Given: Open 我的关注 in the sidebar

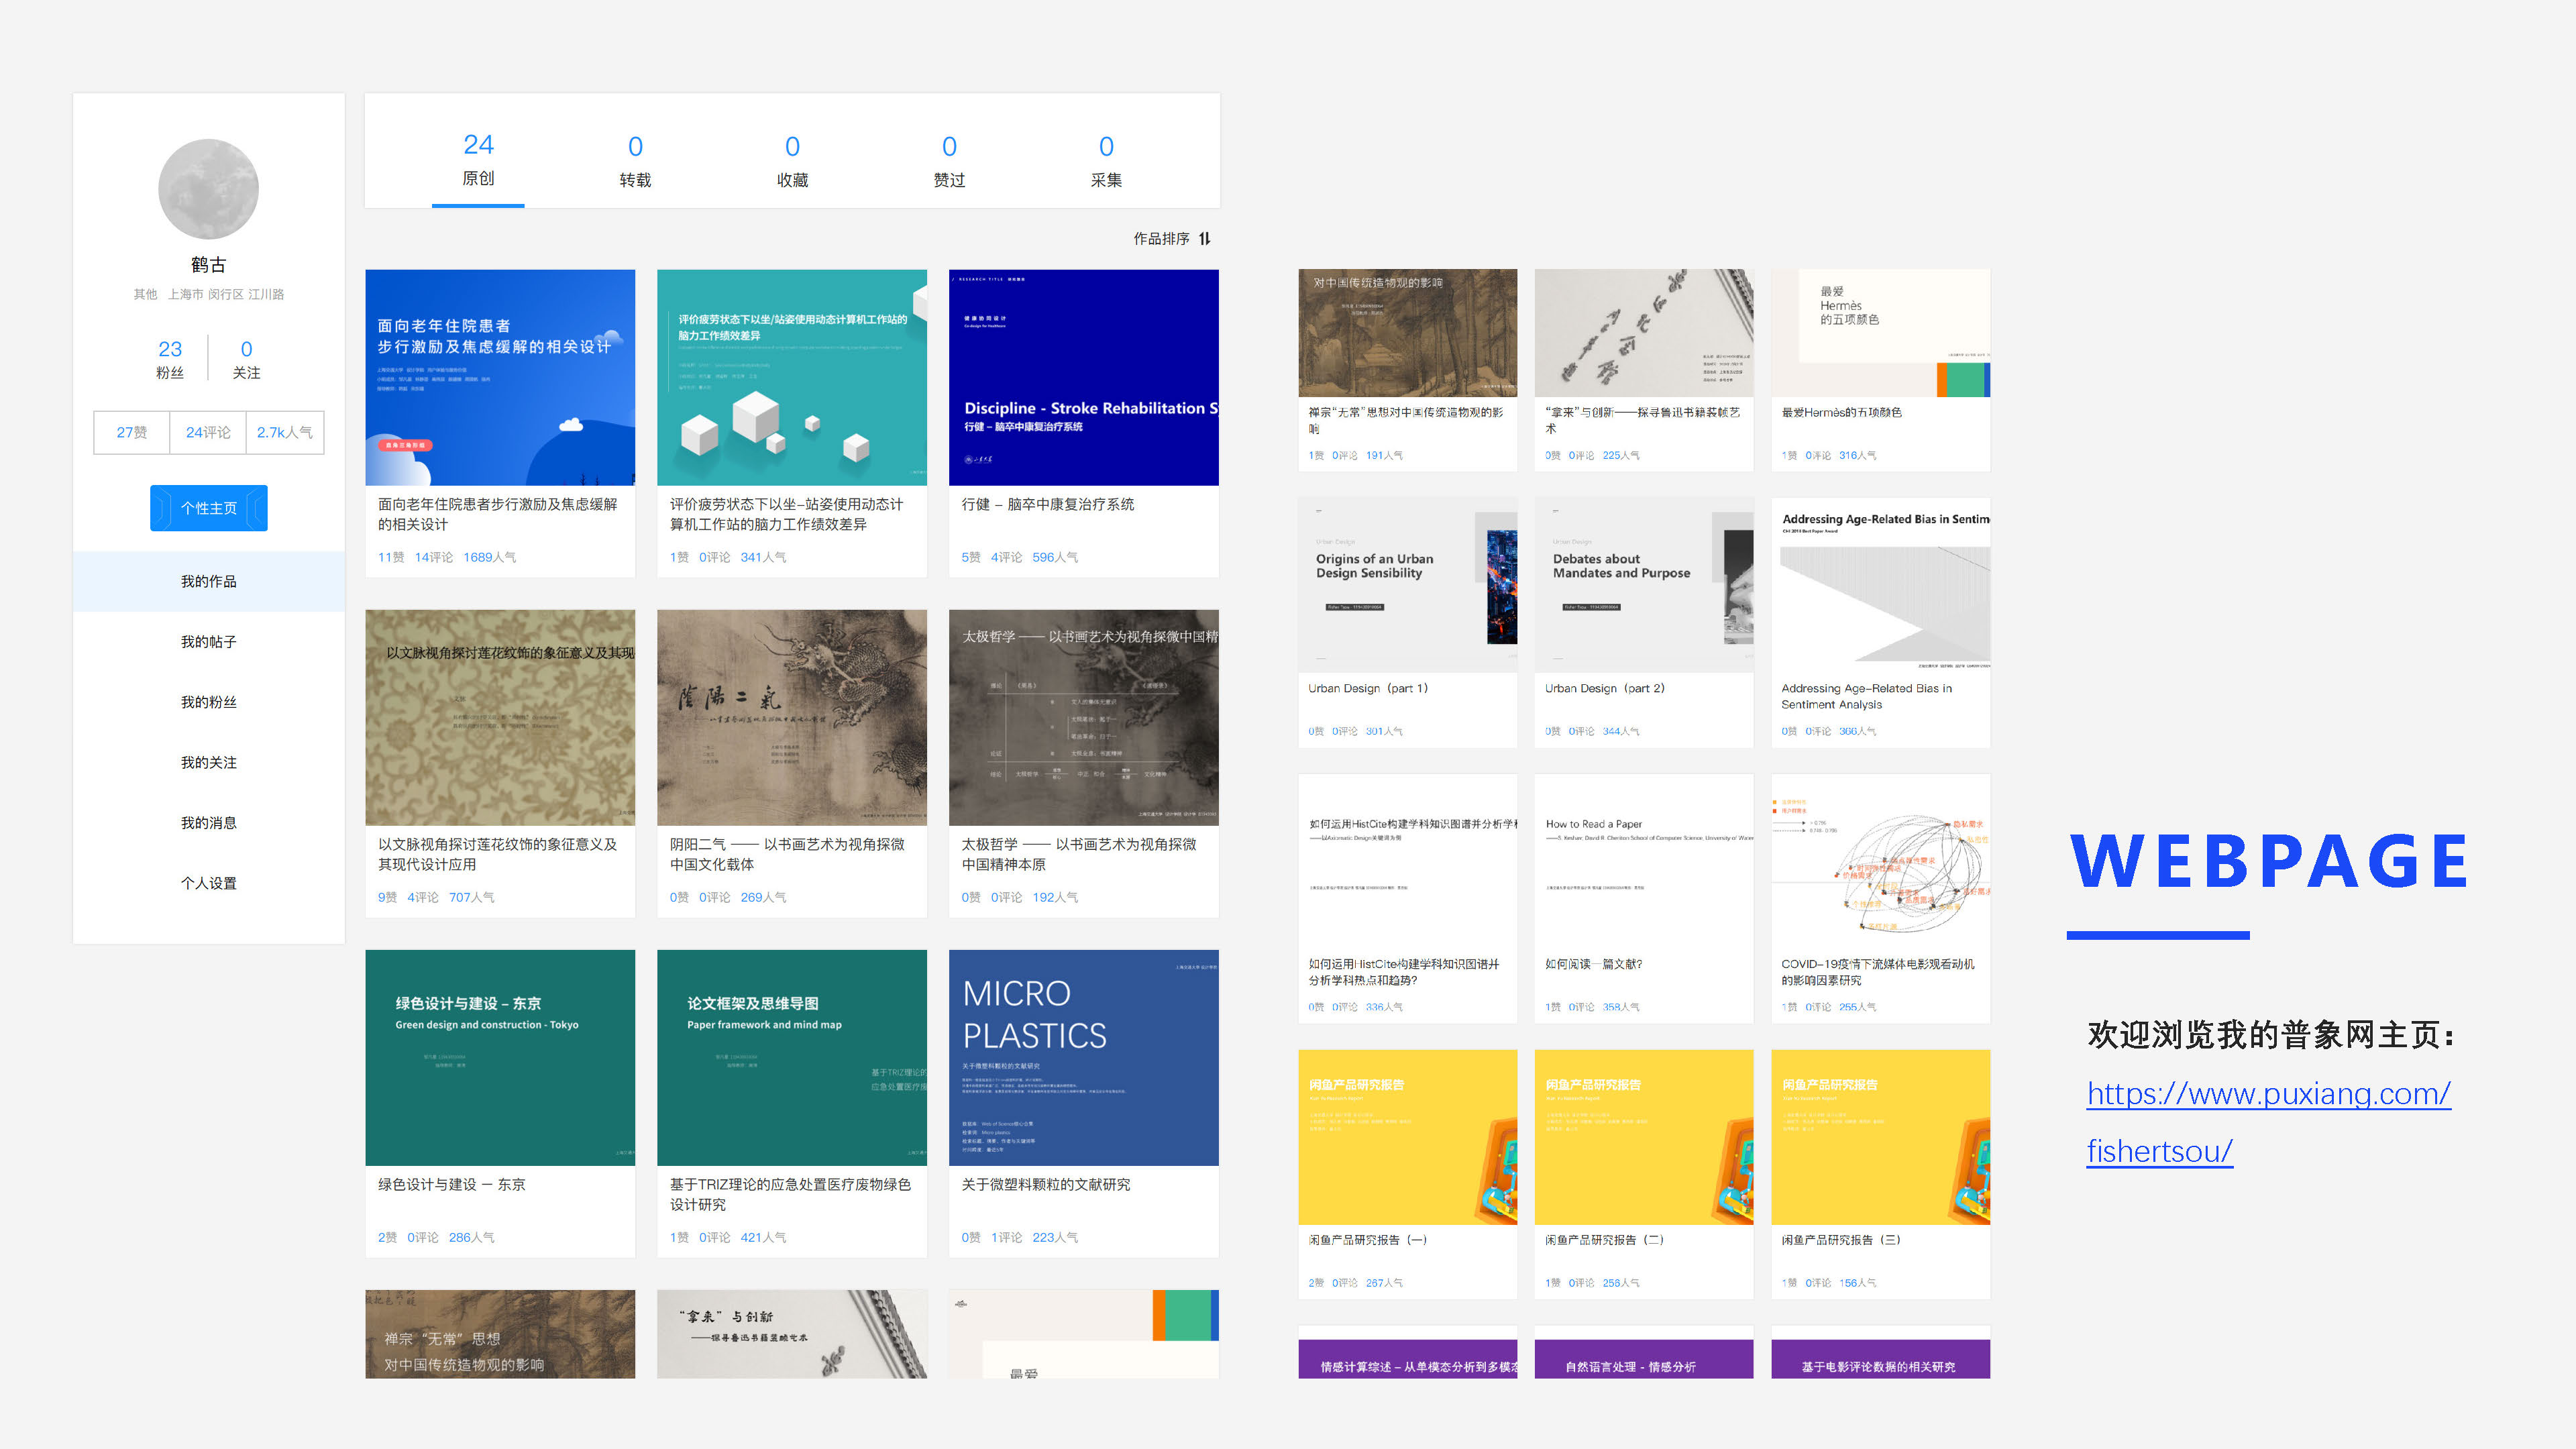Looking at the screenshot, I should pyautogui.click(x=208, y=762).
